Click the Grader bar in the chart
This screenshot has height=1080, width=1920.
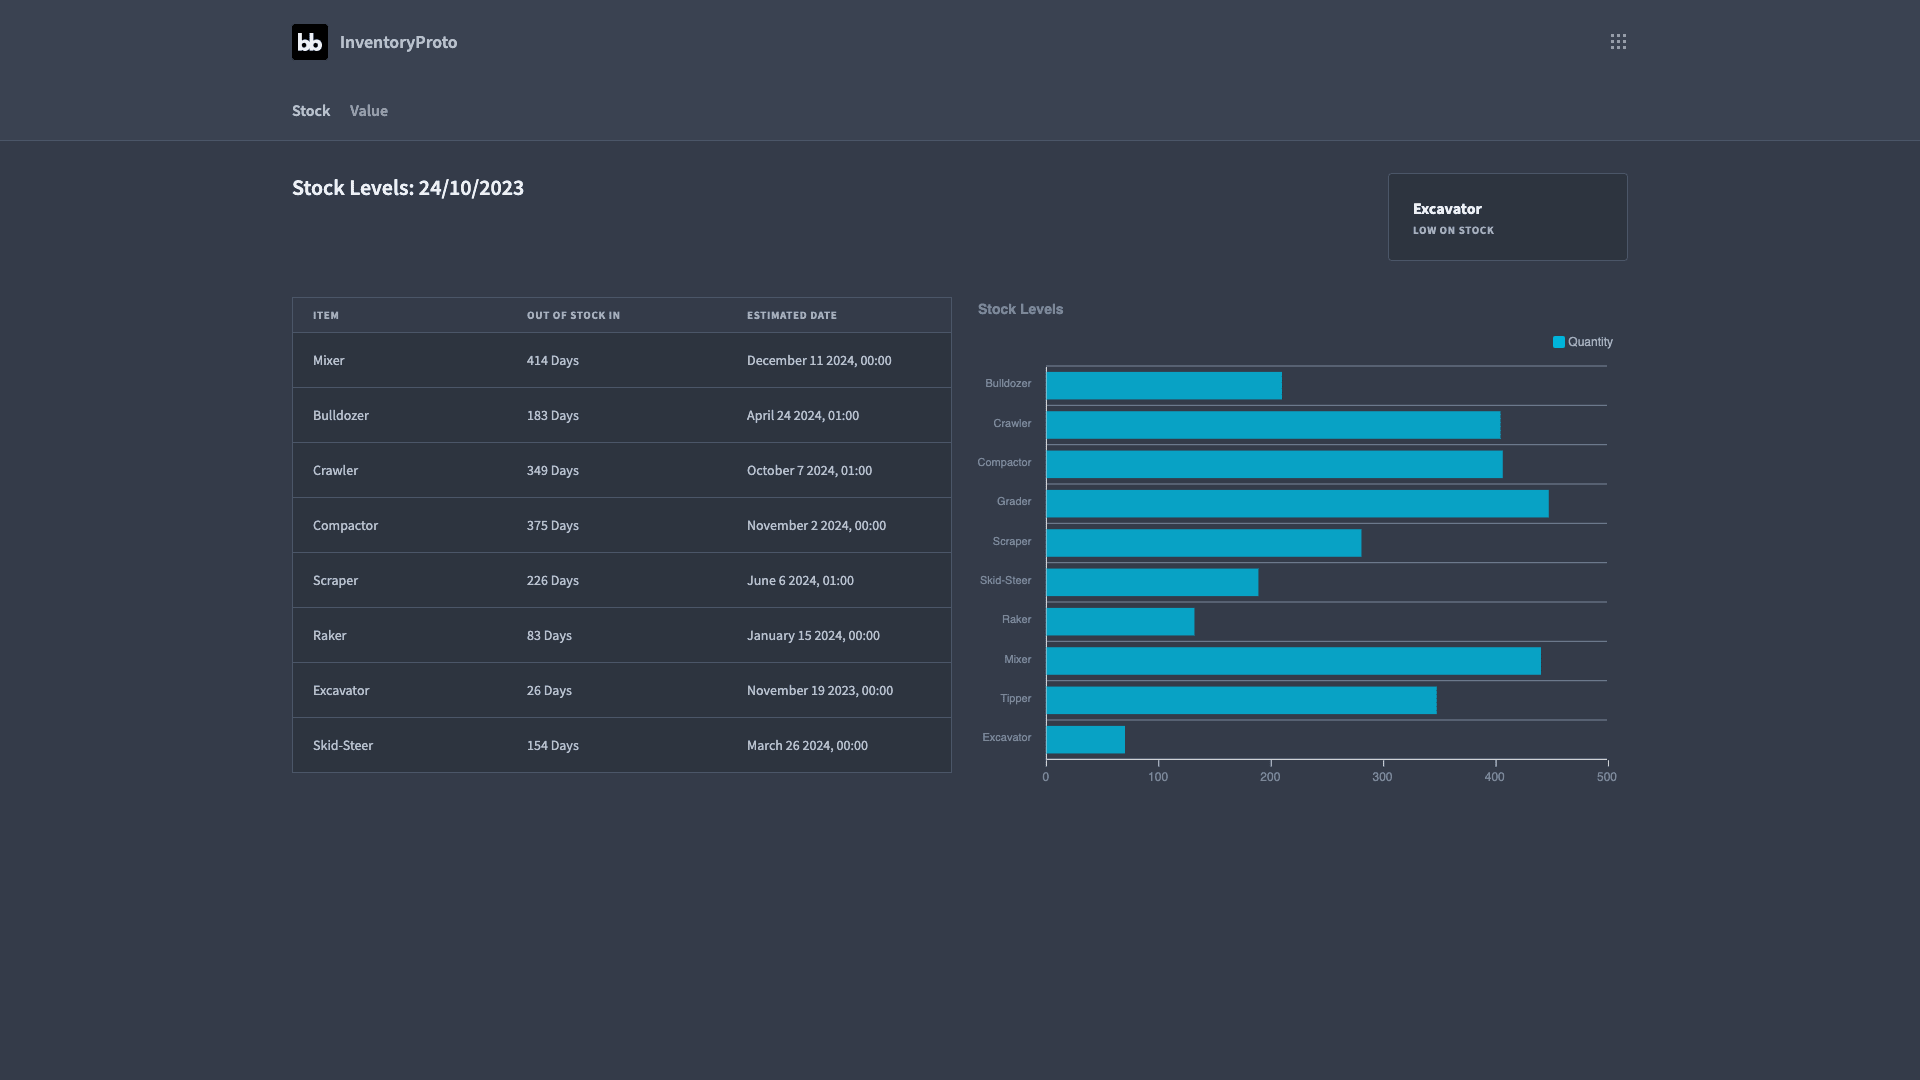(x=1297, y=504)
